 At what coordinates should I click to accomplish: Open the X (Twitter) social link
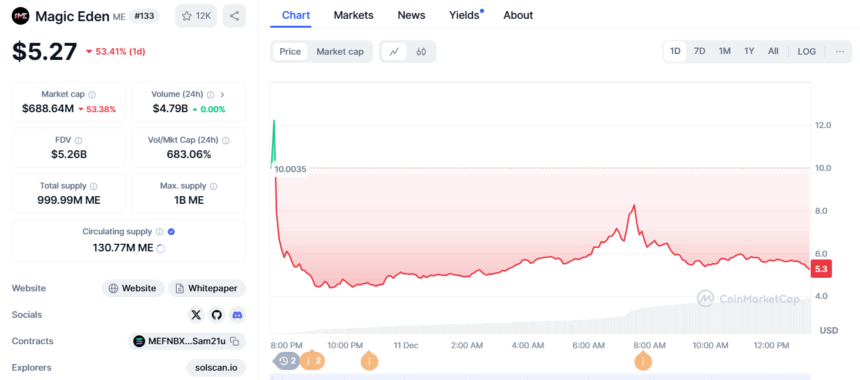coord(196,315)
